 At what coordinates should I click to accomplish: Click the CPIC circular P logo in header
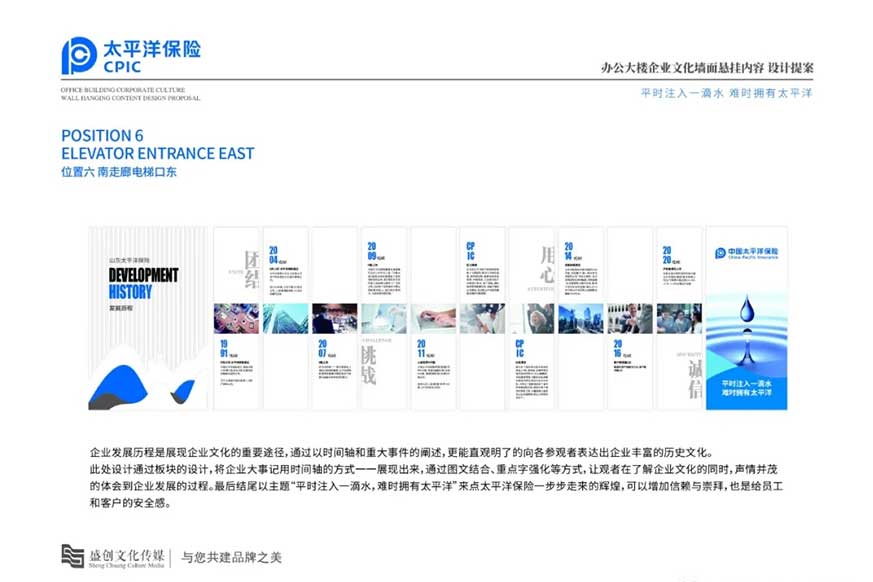click(x=79, y=56)
